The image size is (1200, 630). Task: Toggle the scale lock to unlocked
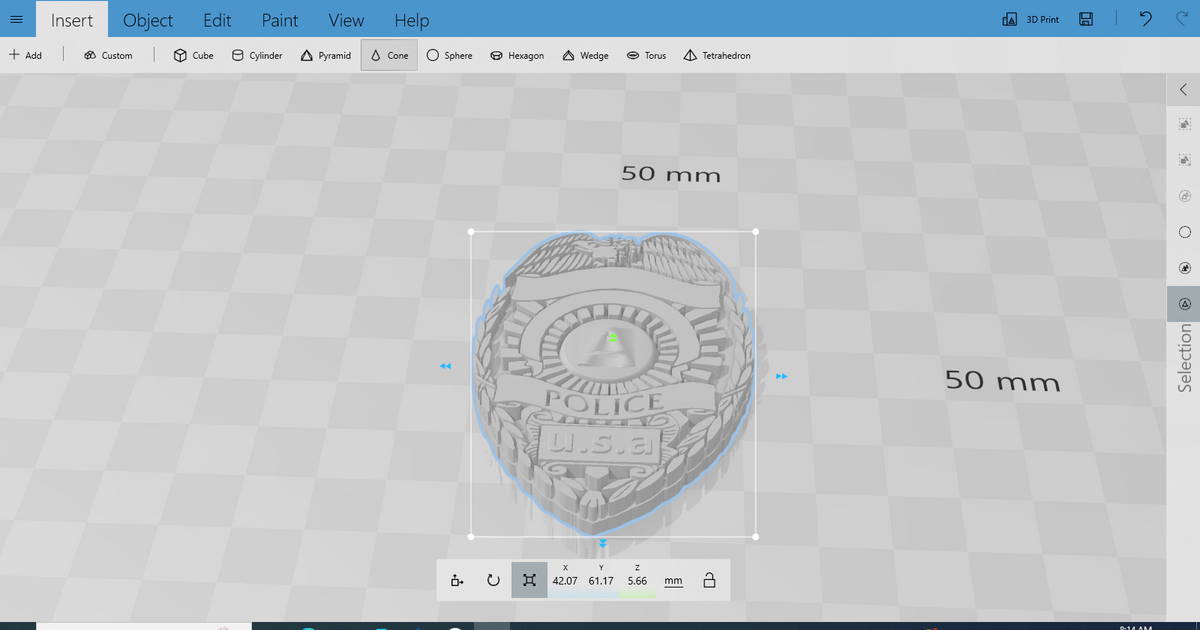coord(709,579)
